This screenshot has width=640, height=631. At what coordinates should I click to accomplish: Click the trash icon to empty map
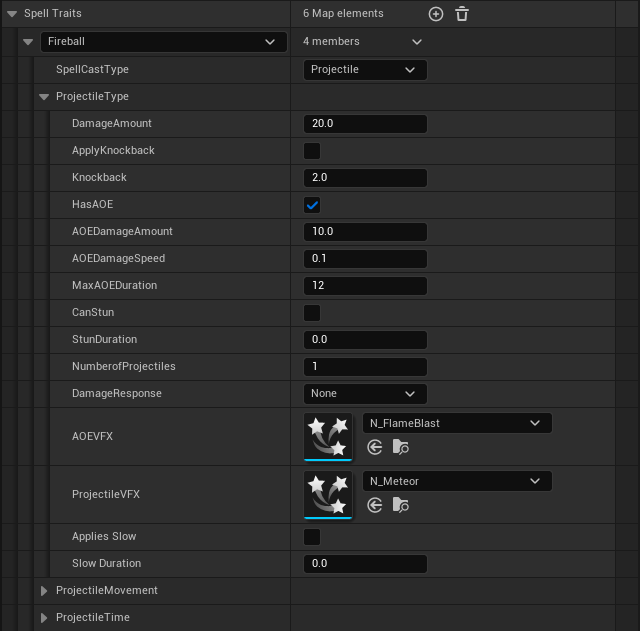tap(462, 14)
